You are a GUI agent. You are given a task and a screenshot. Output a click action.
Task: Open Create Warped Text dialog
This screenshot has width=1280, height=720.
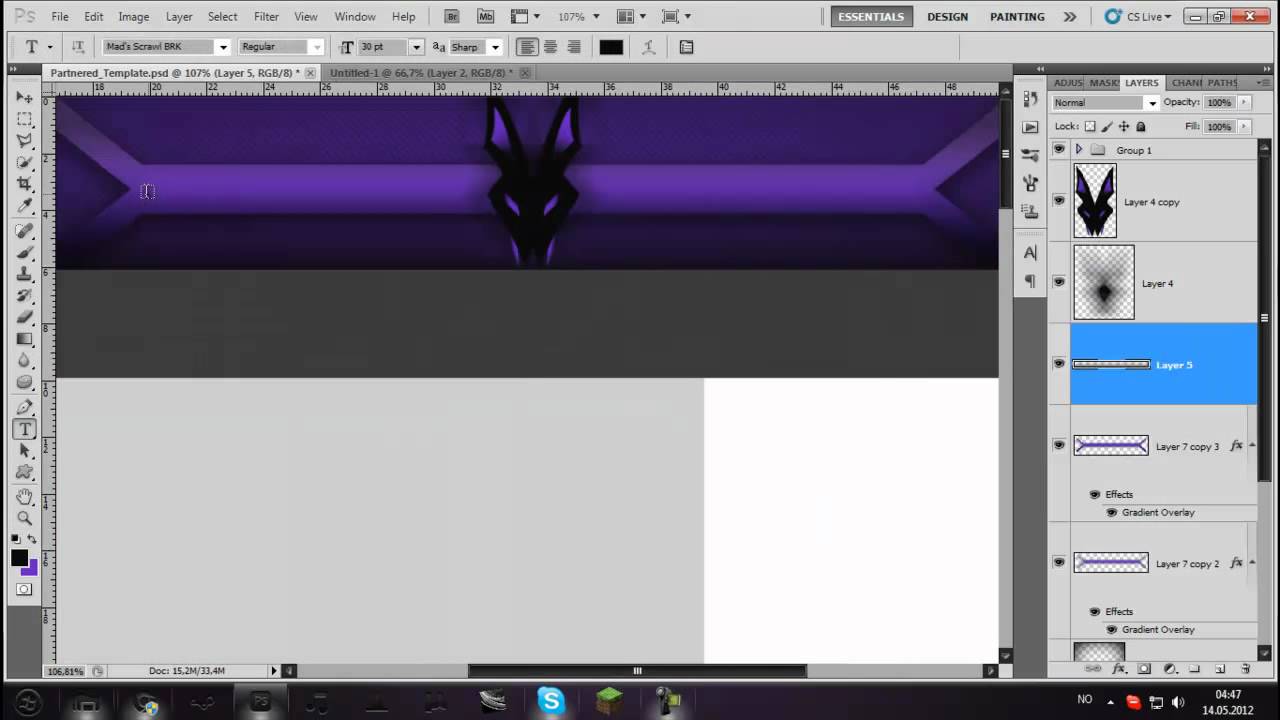coord(648,47)
